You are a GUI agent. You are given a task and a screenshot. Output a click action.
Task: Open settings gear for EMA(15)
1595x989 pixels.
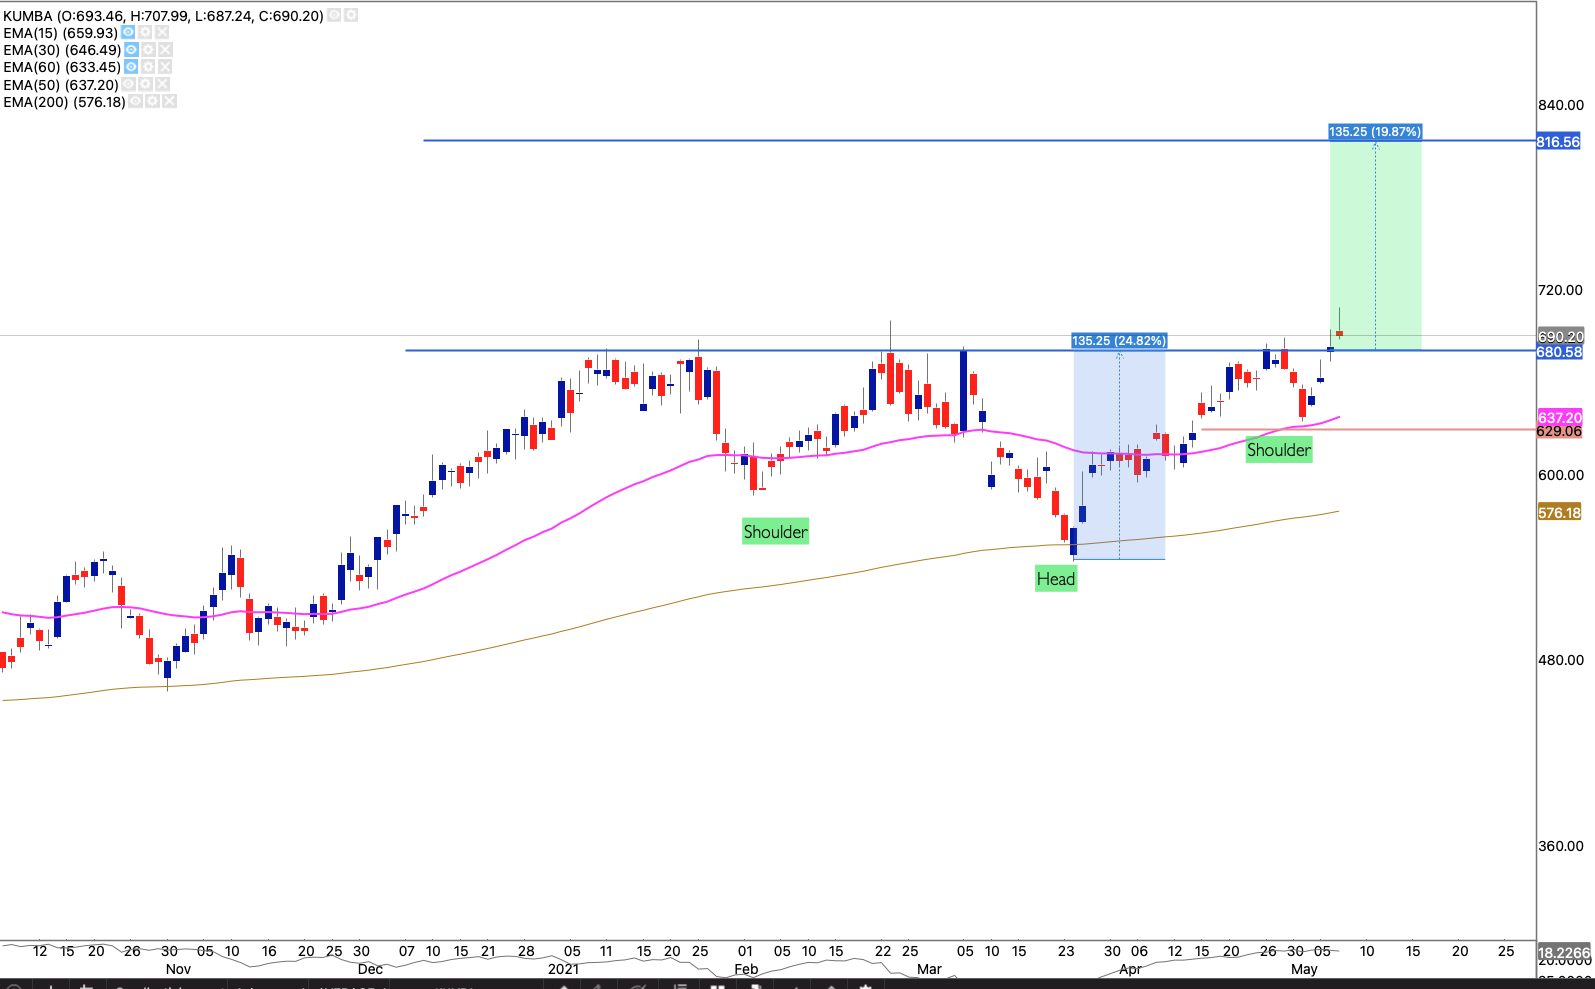click(145, 33)
